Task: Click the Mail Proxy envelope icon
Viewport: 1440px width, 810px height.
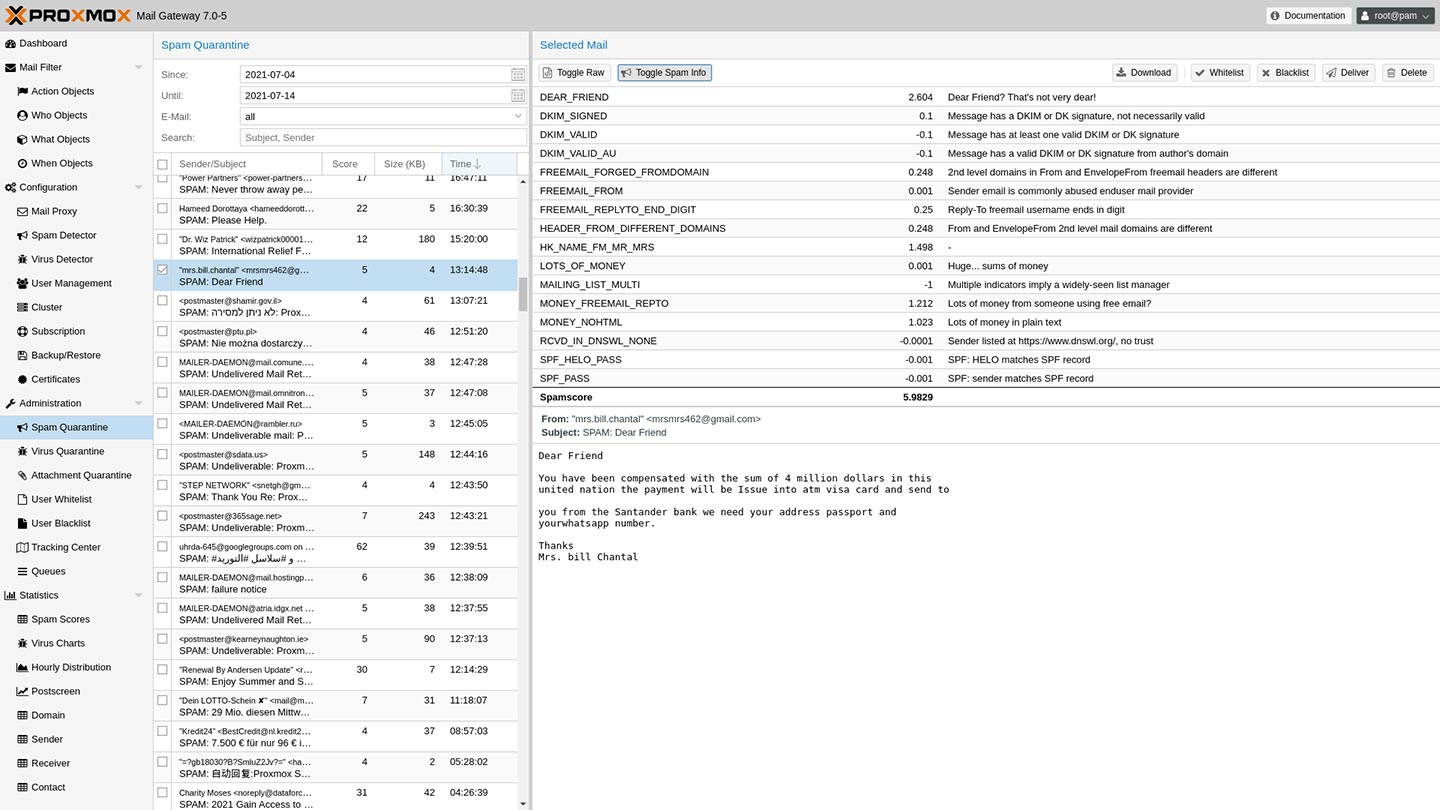Action: [x=22, y=211]
